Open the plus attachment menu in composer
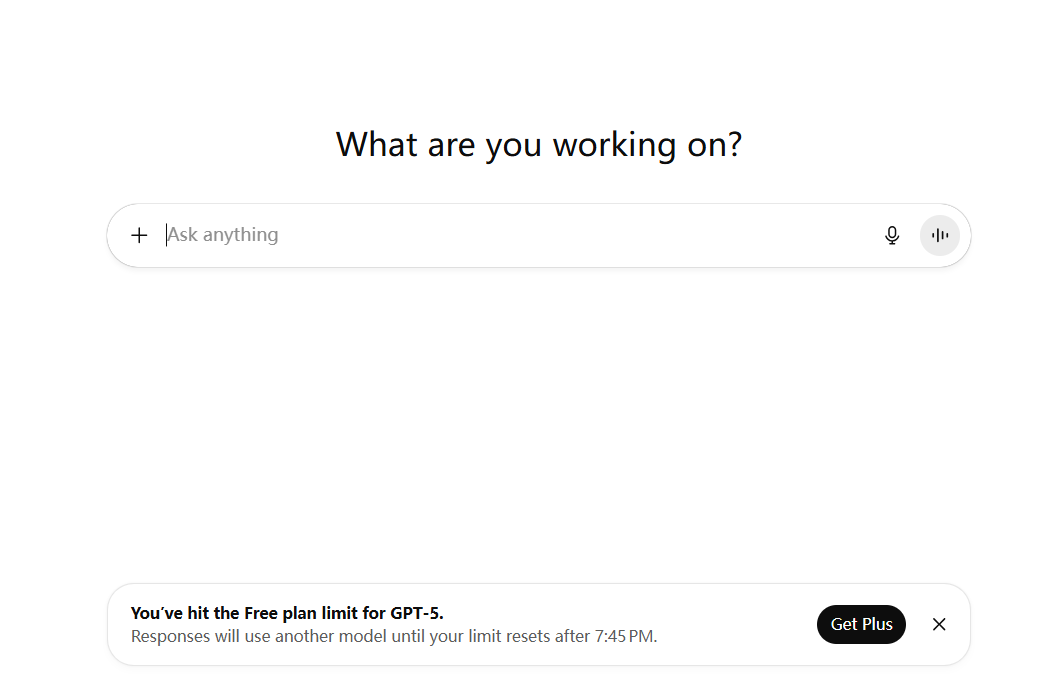The width and height of the screenshot is (1041, 683). [x=139, y=236]
